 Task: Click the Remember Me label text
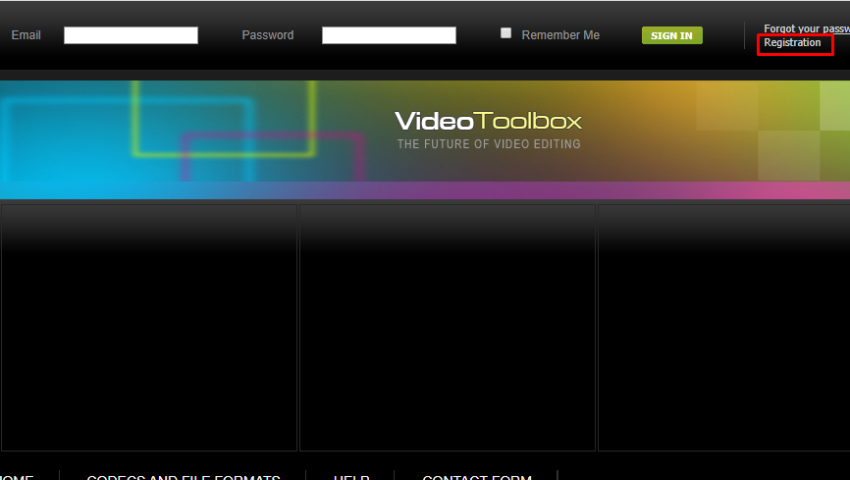[x=560, y=35]
